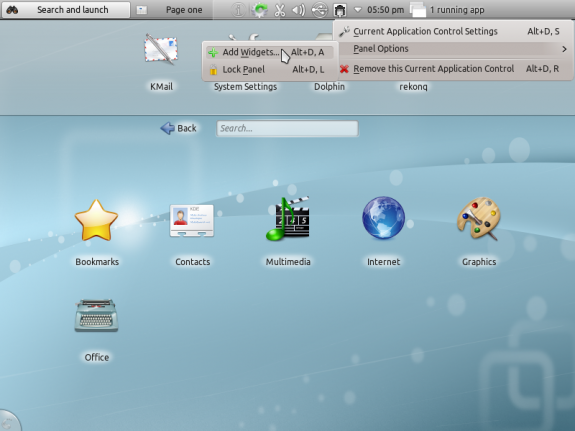Image resolution: width=575 pixels, height=431 pixels.
Task: Click the rekonq label
Action: [413, 87]
